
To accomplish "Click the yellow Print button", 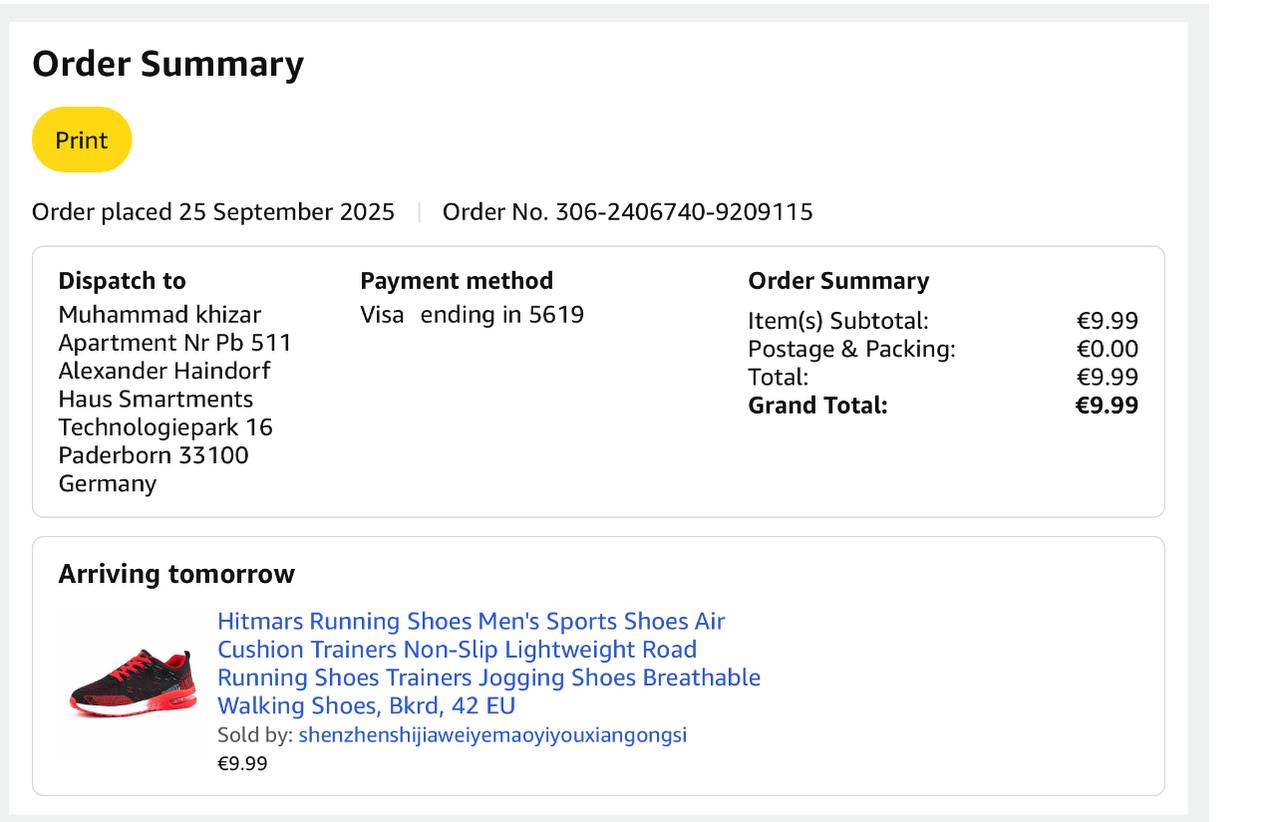I will 81,140.
